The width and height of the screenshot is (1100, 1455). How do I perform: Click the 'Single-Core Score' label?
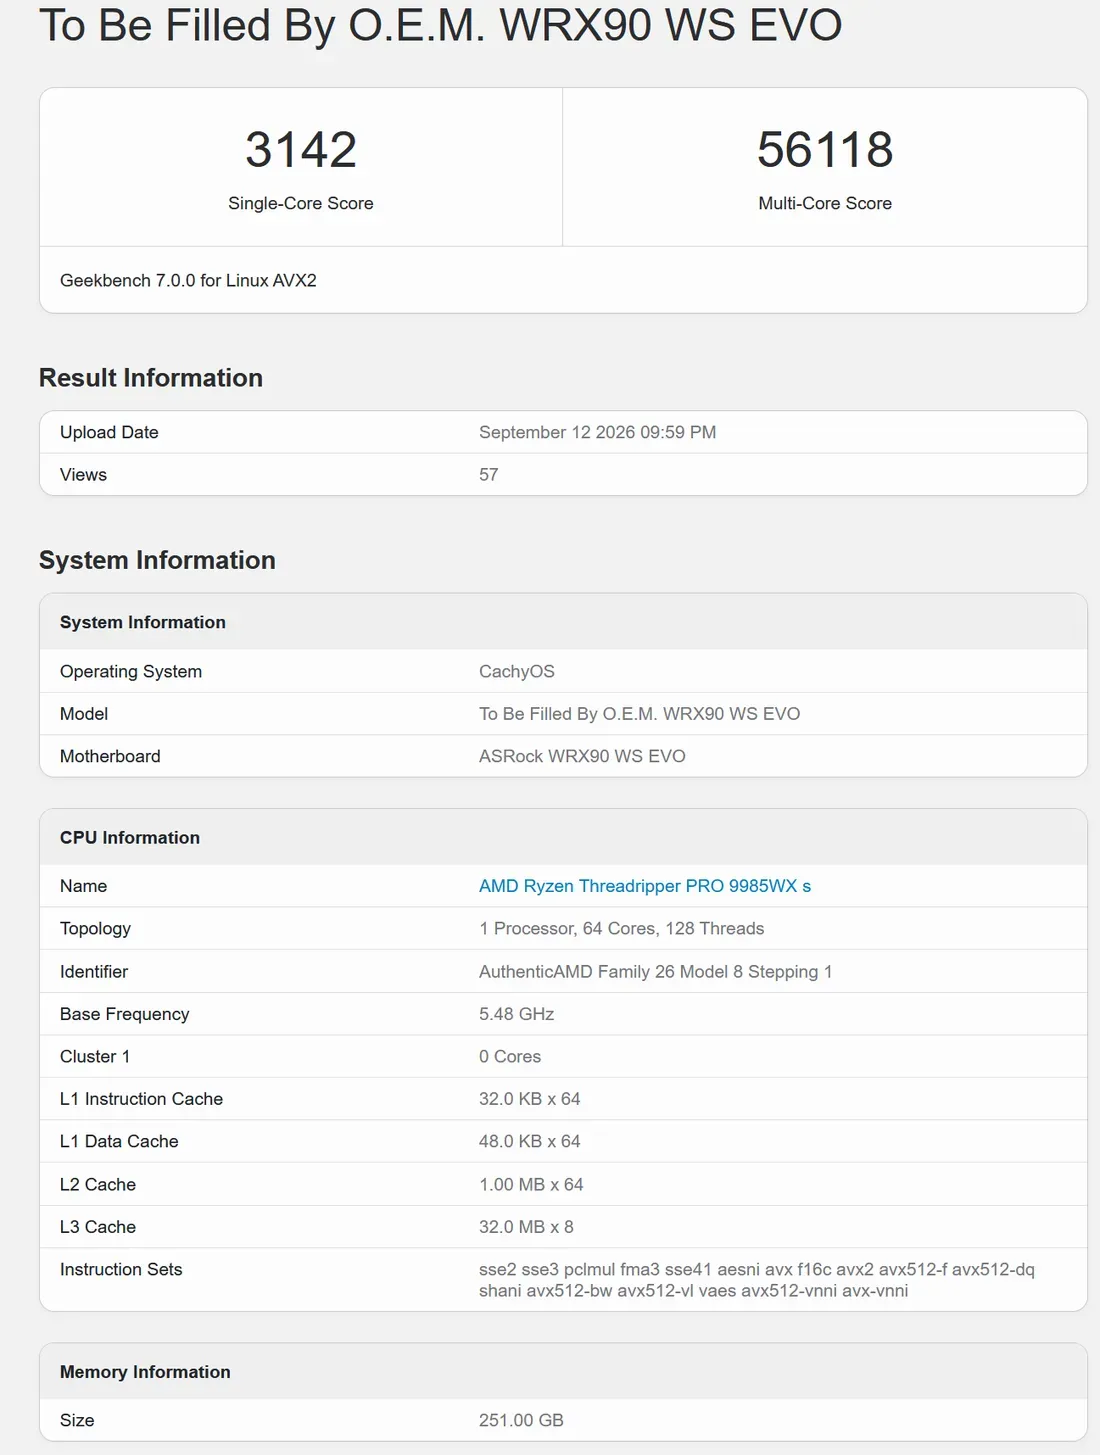[301, 203]
